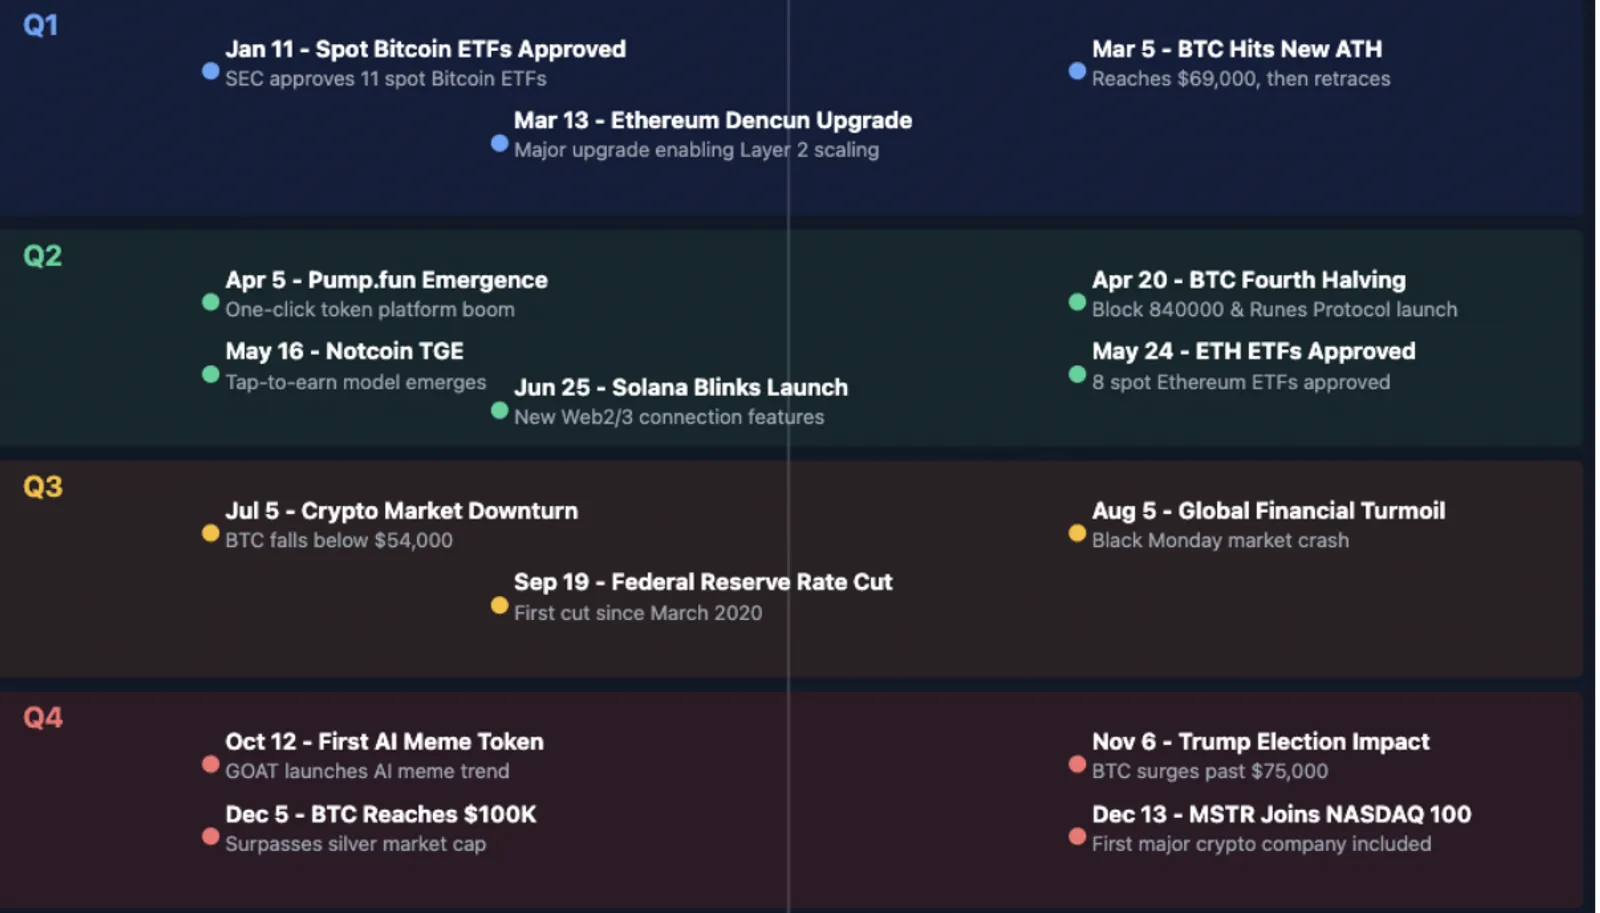Screen dimensions: 1600x913
Task: Select the Mar 5 BTC Hits New ATH heading
Action: (1237, 49)
